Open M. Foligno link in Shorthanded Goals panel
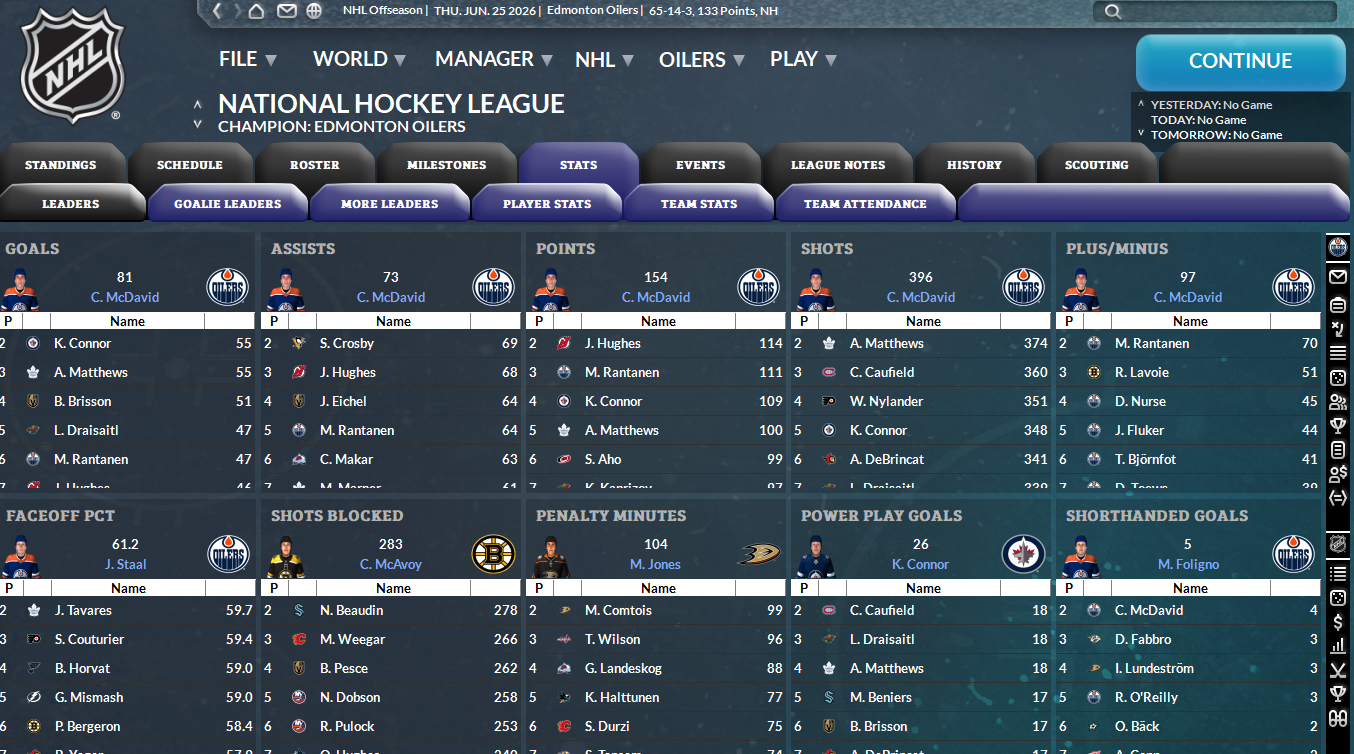 click(x=1189, y=564)
